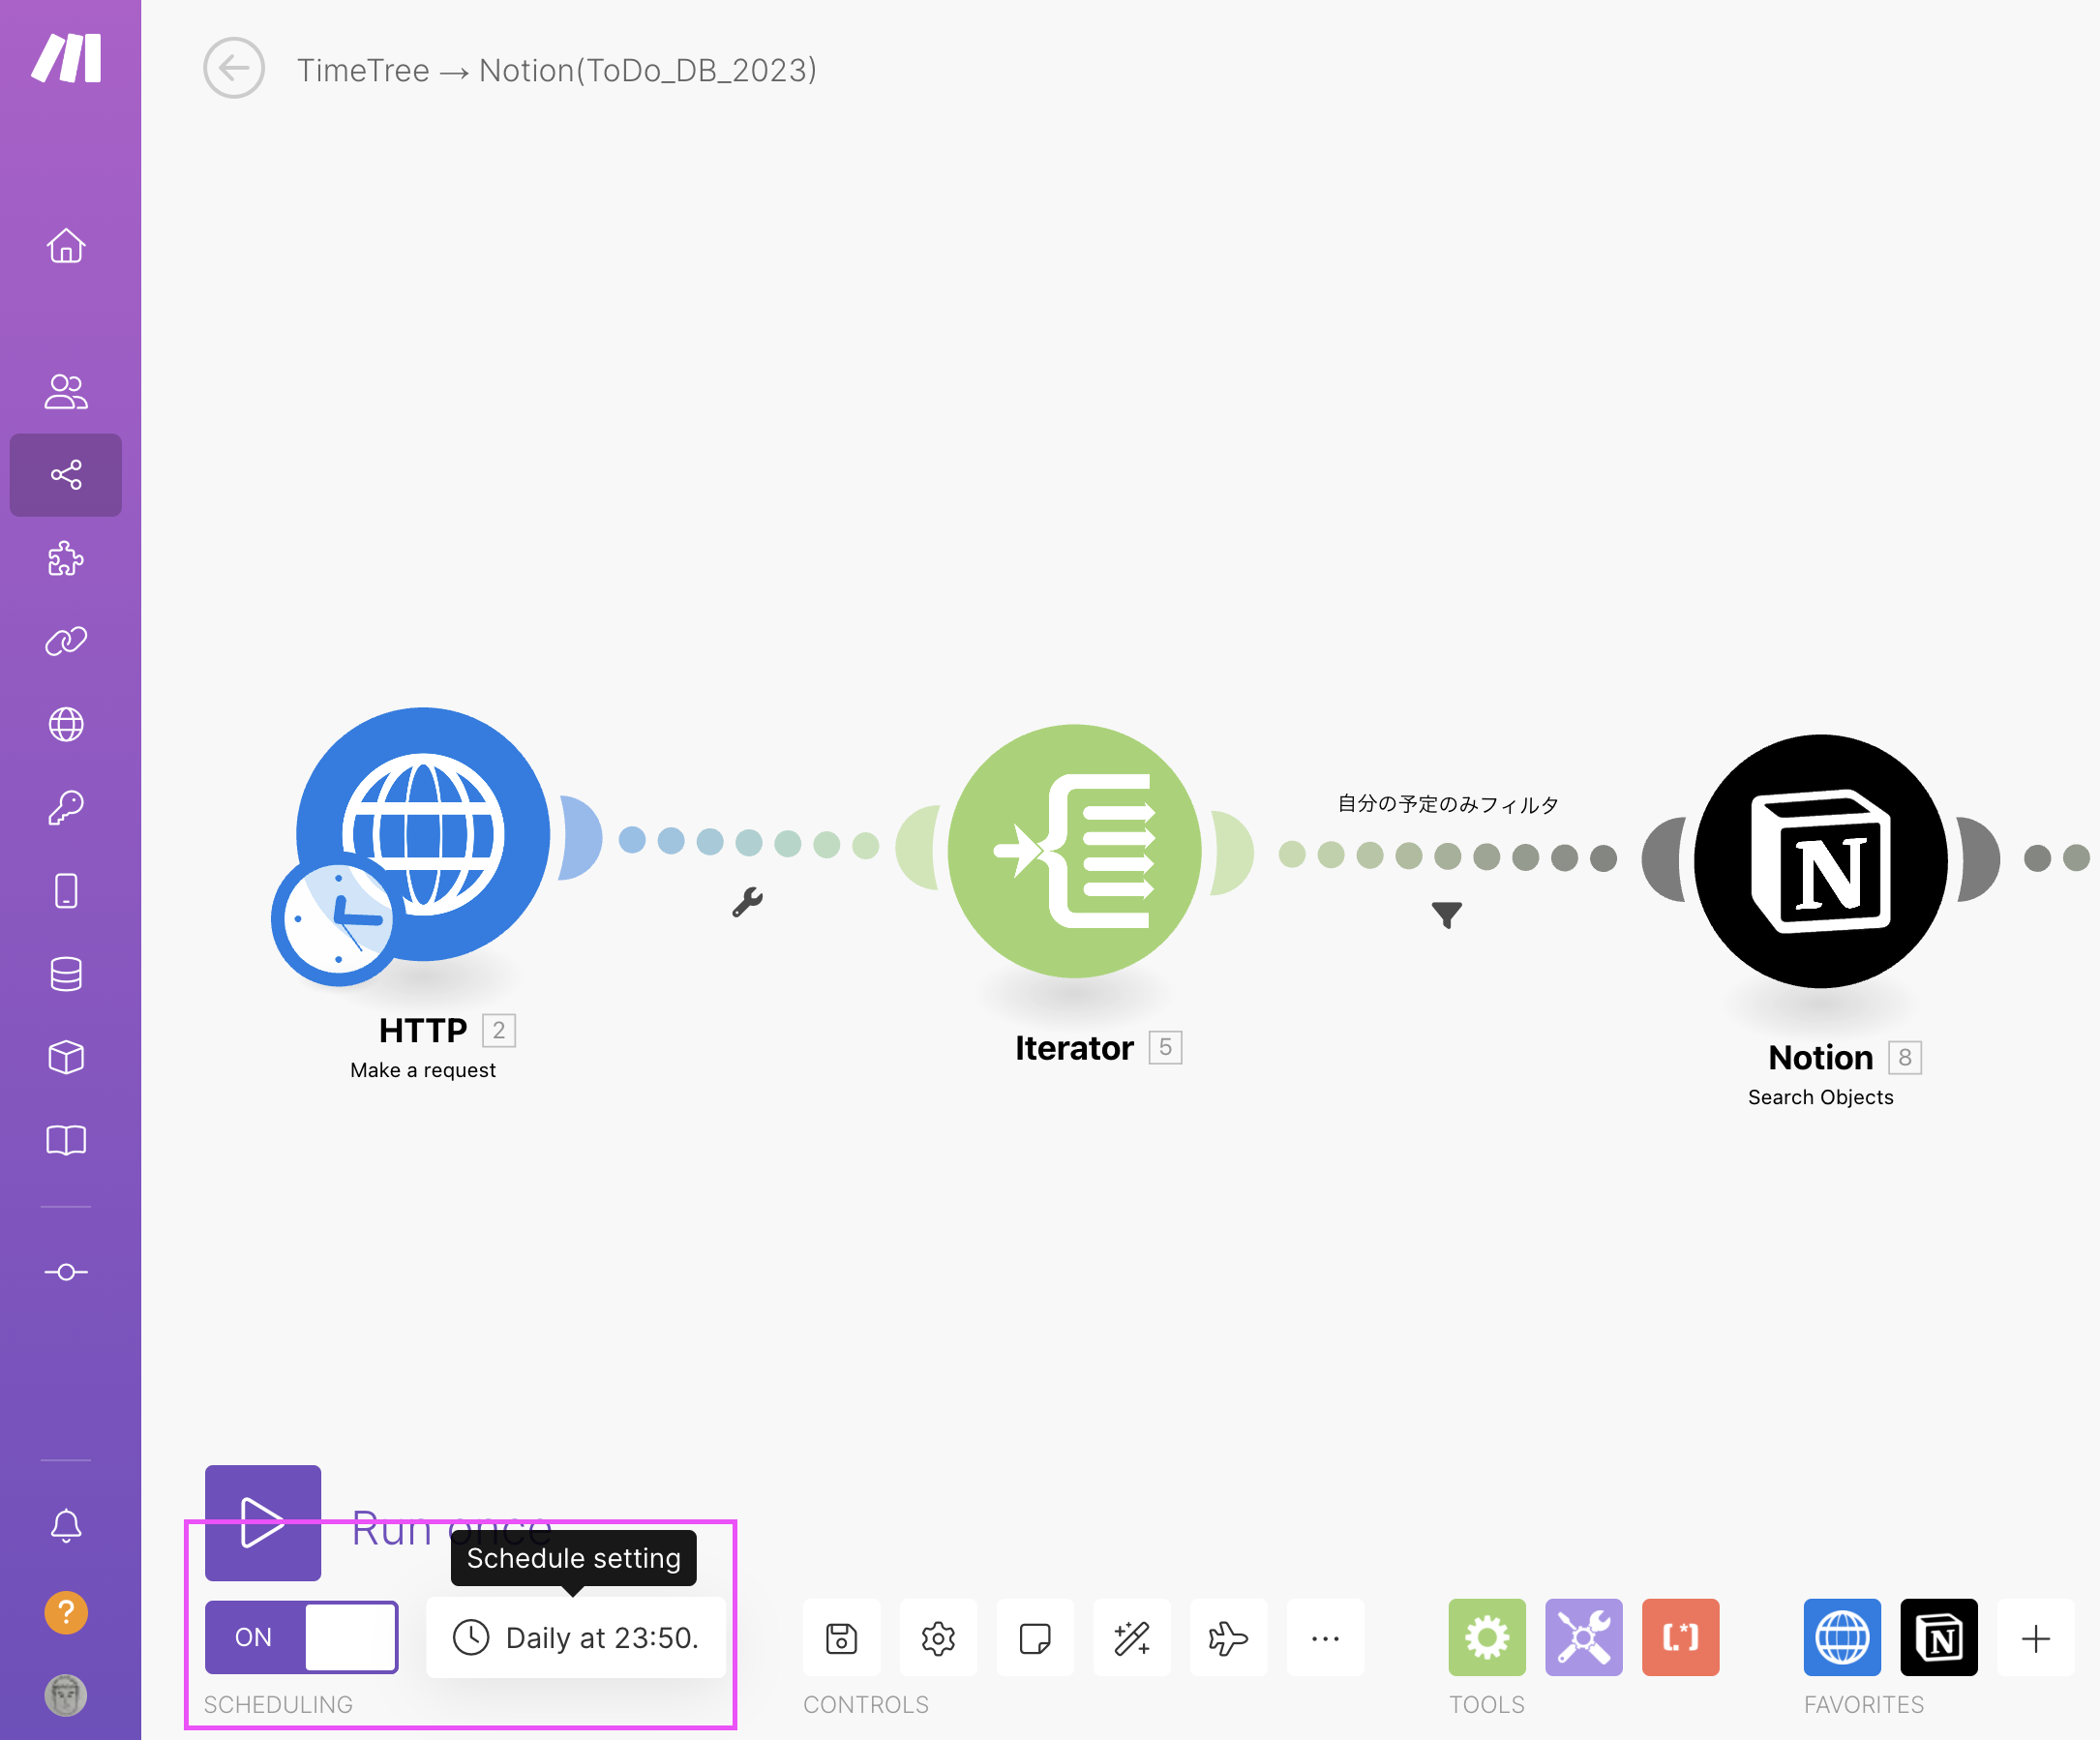Open the More options ellipsis
Viewport: 2100px width, 1740px height.
(1325, 1638)
